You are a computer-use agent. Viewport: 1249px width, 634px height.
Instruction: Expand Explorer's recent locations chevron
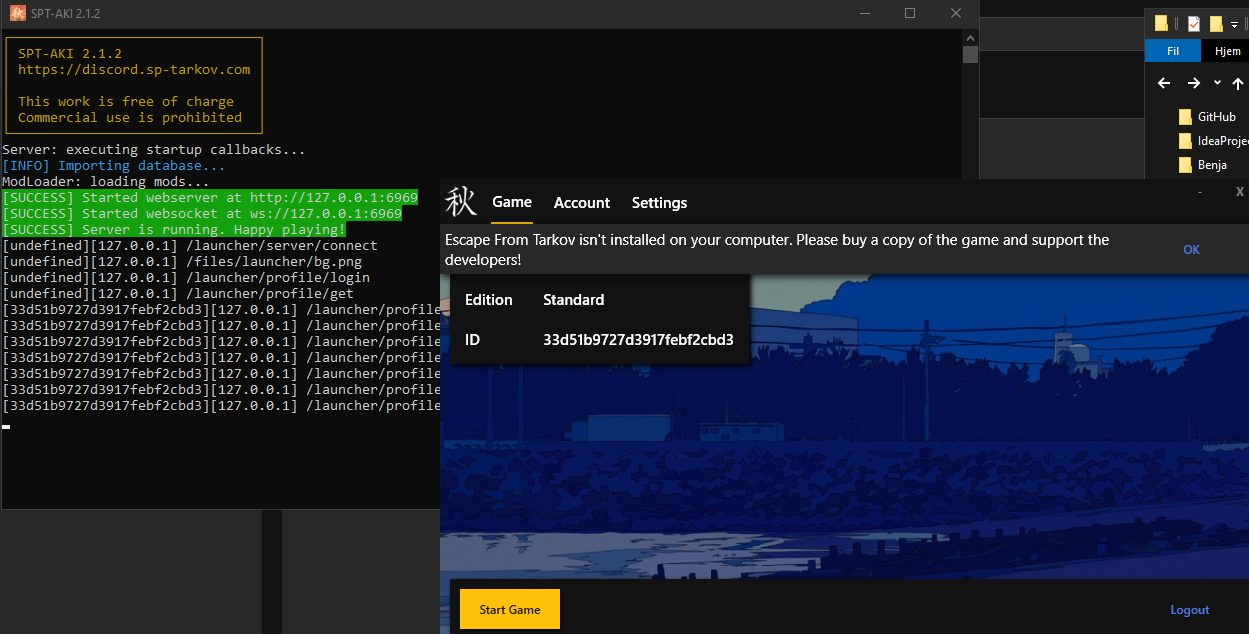[x=1217, y=84]
